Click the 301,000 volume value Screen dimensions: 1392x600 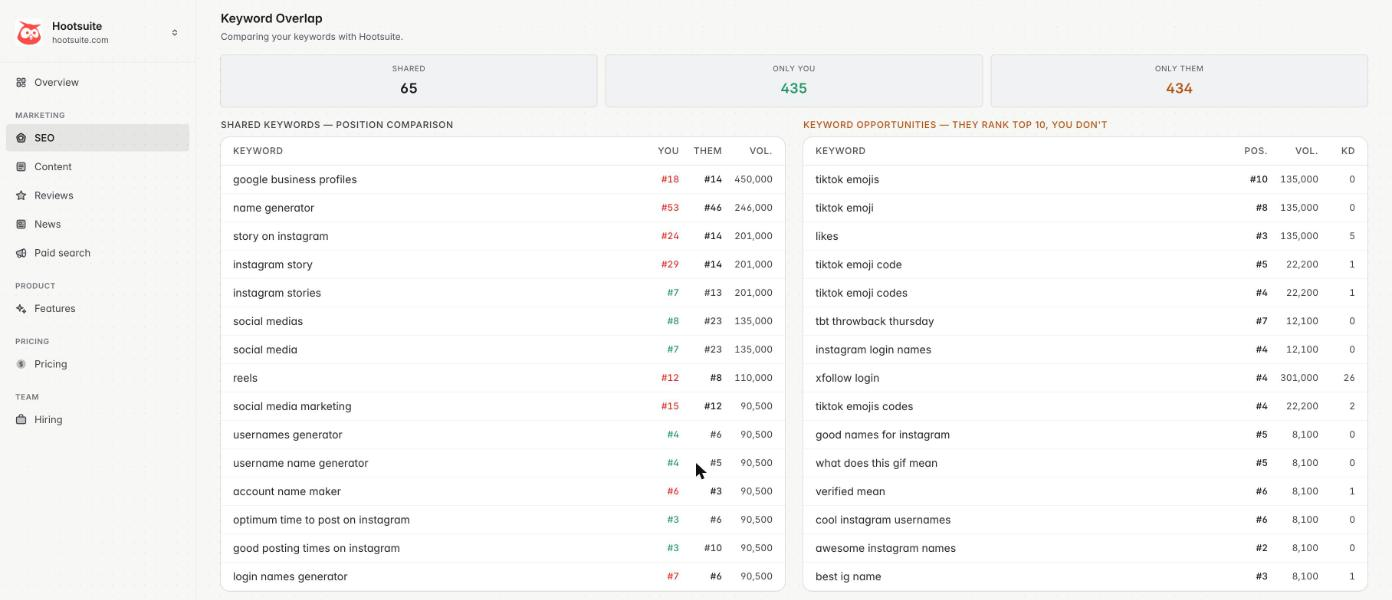tap(1299, 378)
